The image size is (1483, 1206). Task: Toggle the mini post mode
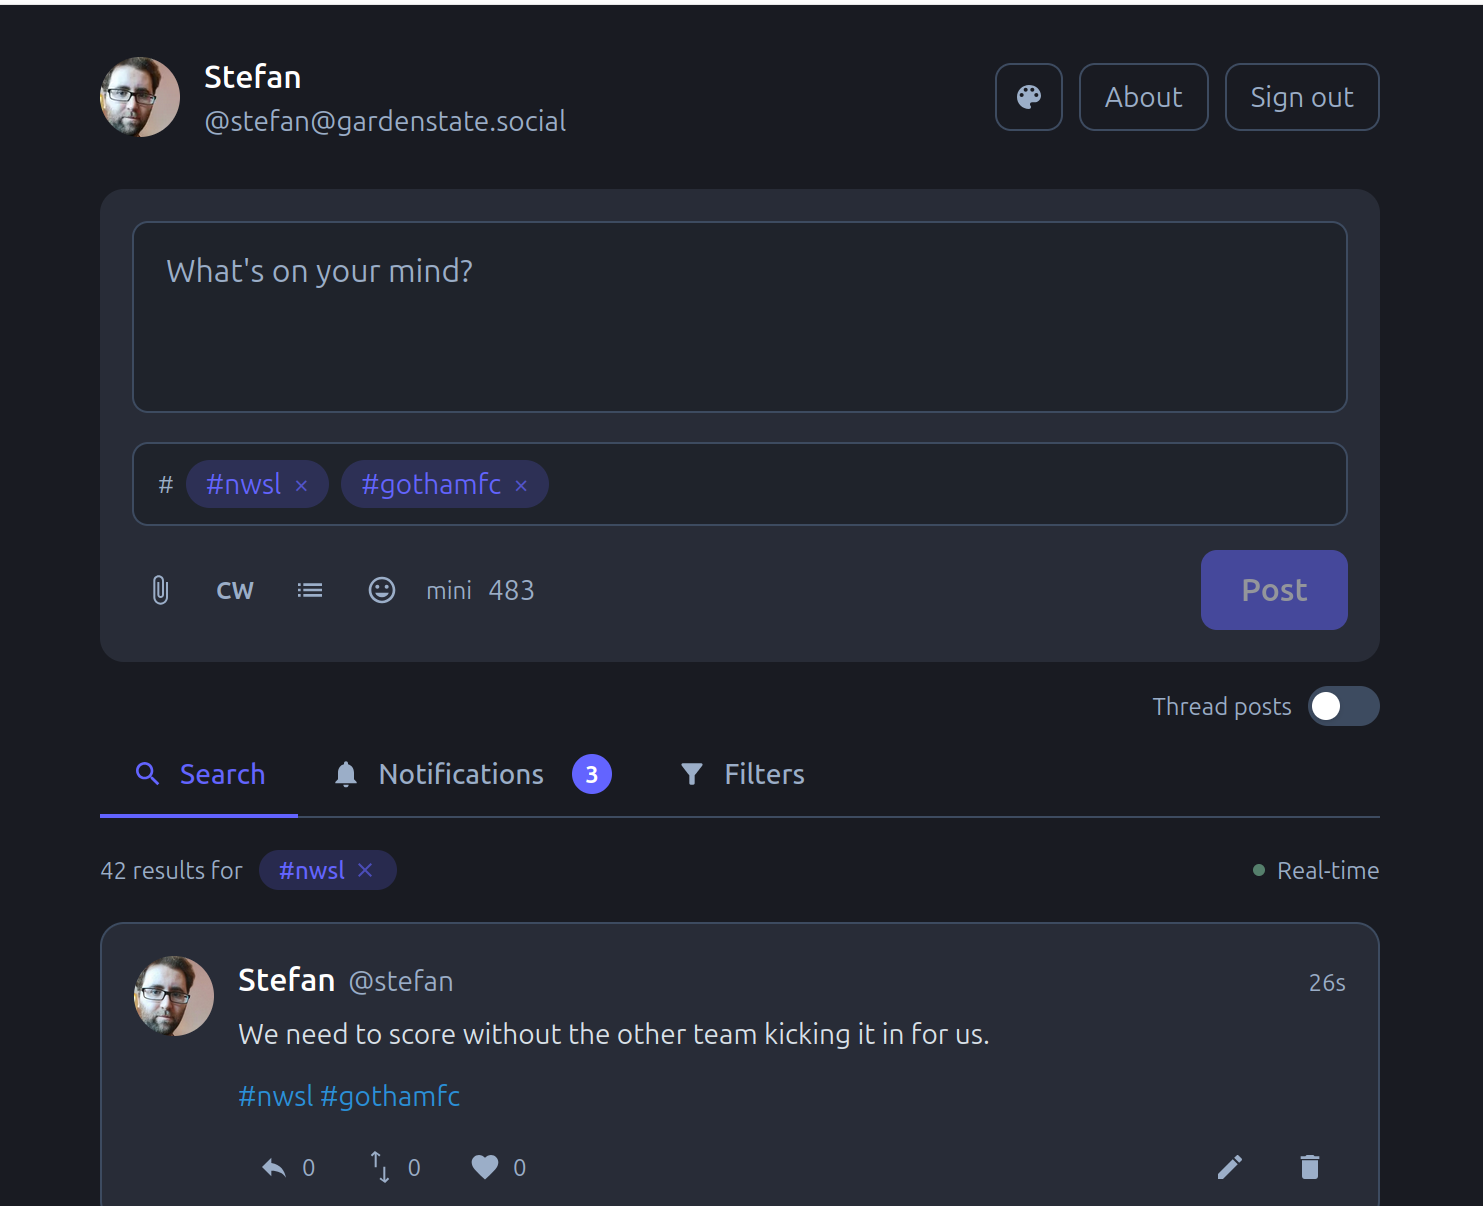(449, 590)
